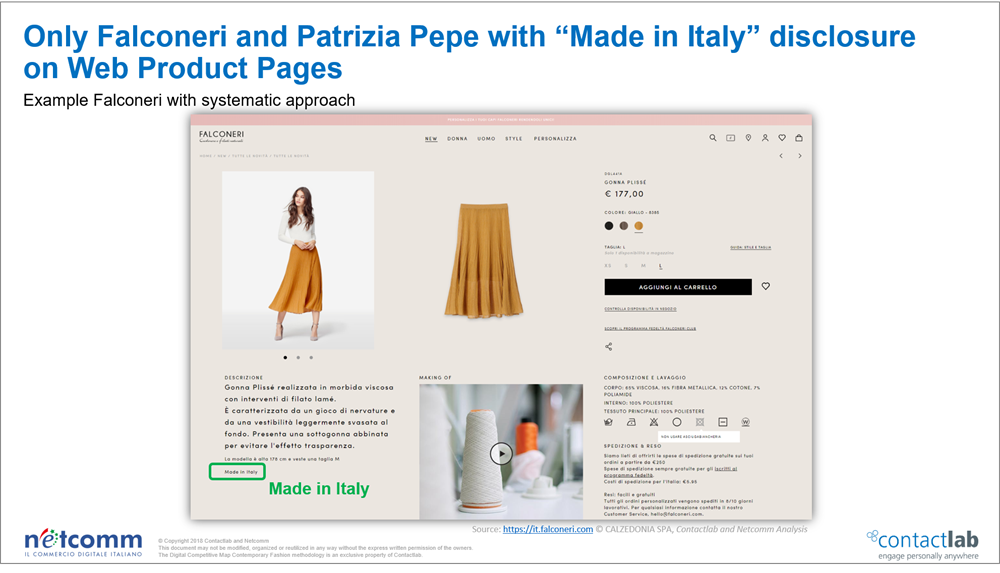Screen dimensions: 1000x573
Task: Click COLORE: GIALLO label text
Action: click(632, 212)
